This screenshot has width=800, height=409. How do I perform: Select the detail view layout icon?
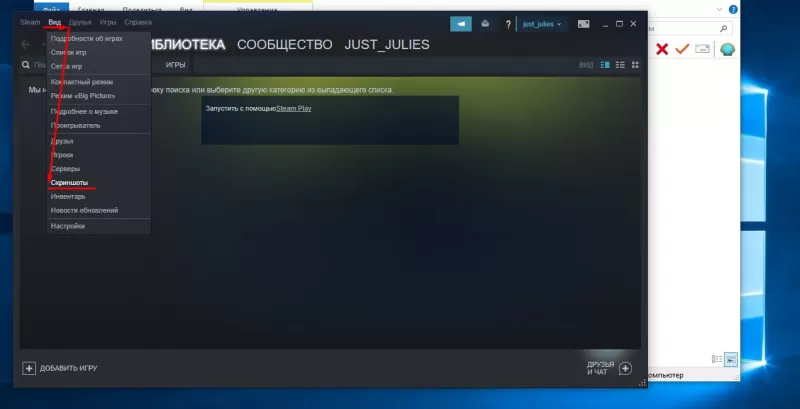click(x=605, y=65)
